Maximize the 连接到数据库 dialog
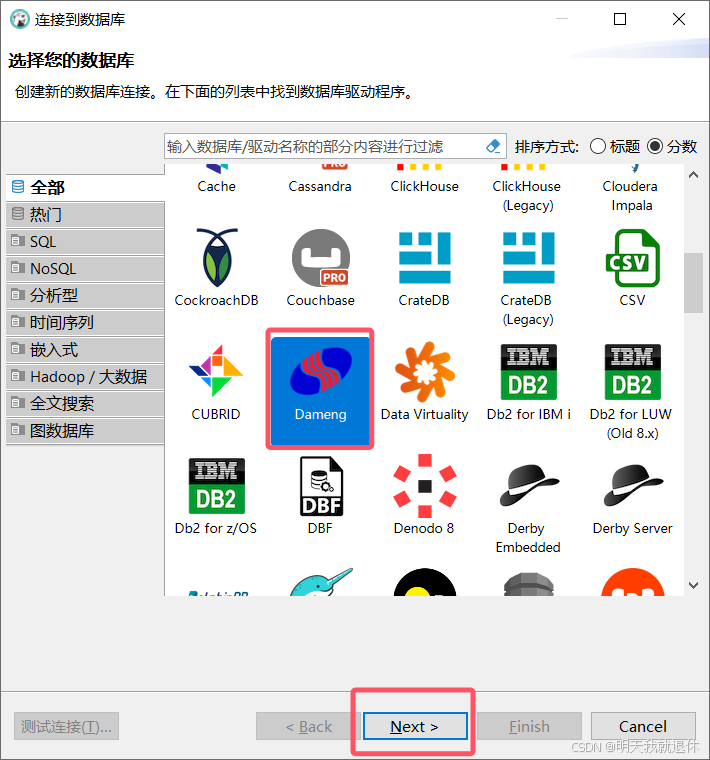 pyautogui.click(x=620, y=19)
